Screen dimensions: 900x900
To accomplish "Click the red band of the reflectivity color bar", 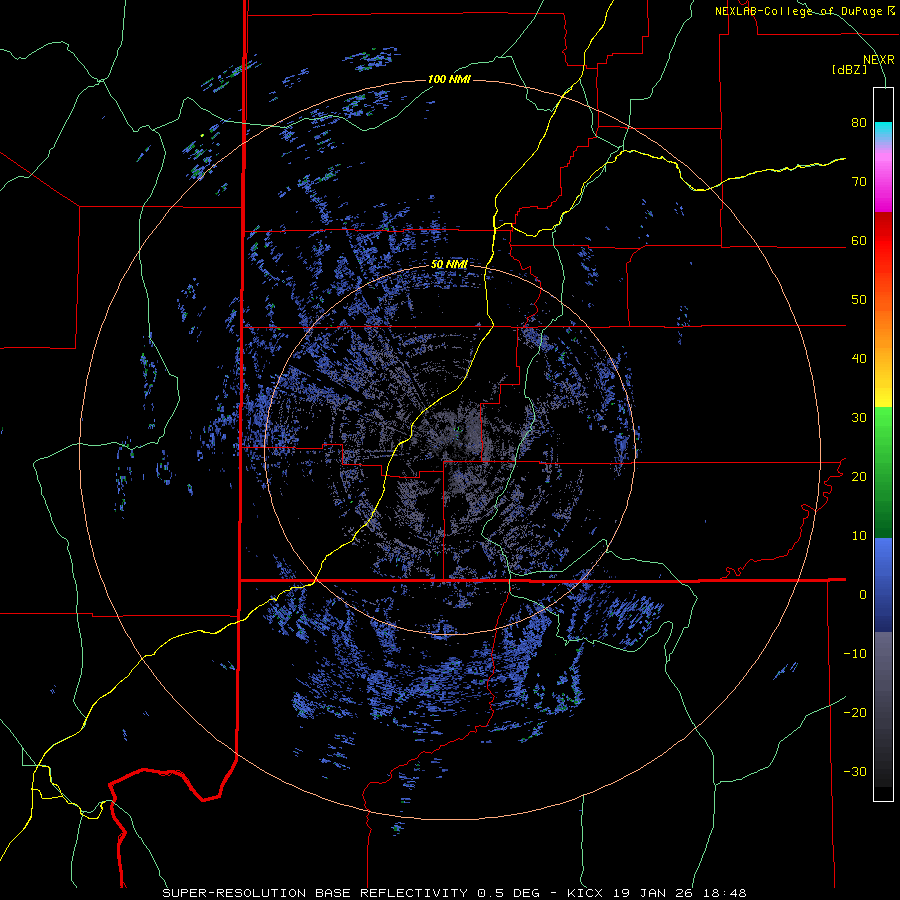I will point(883,241).
